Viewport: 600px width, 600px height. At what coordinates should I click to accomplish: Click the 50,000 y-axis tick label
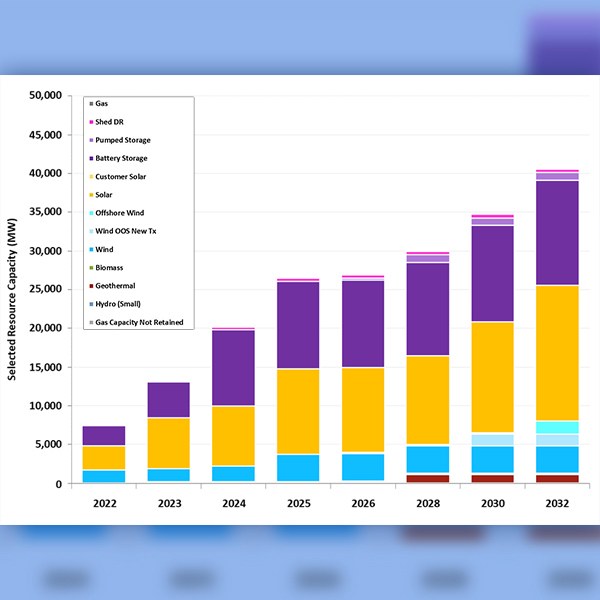pos(46,96)
